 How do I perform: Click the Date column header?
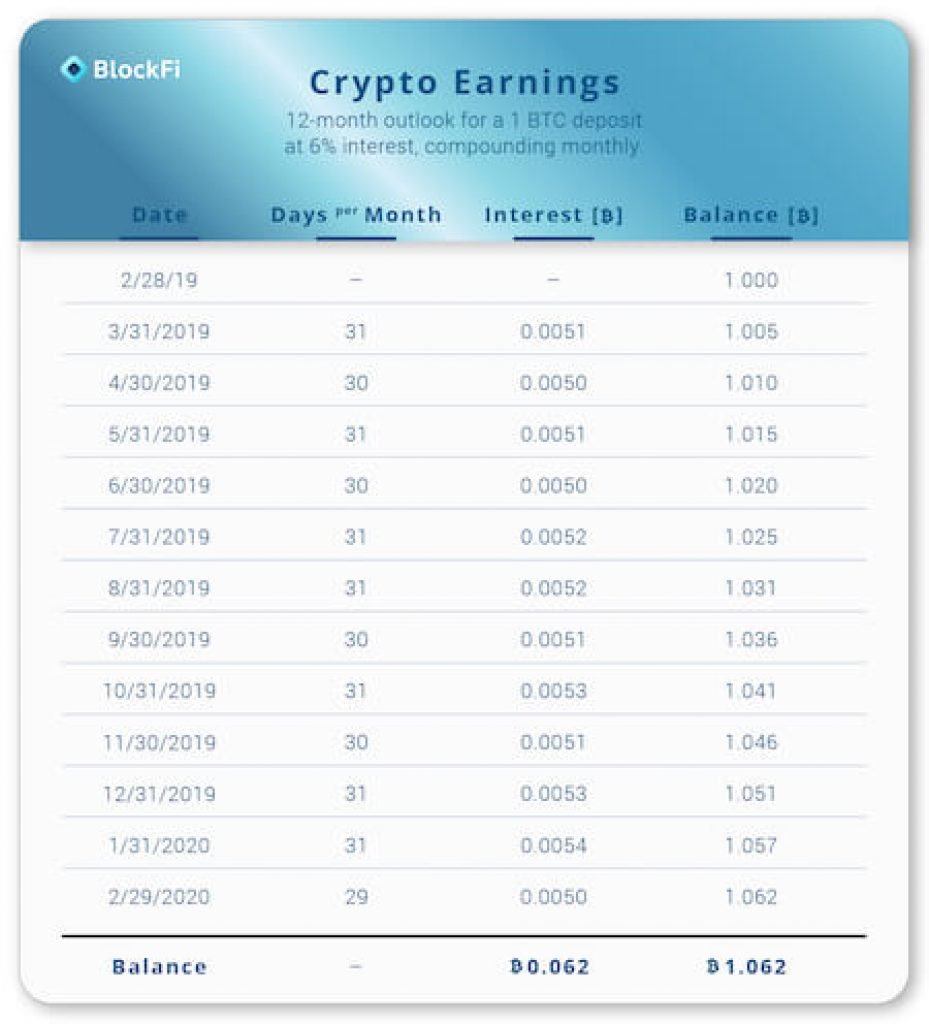[159, 215]
